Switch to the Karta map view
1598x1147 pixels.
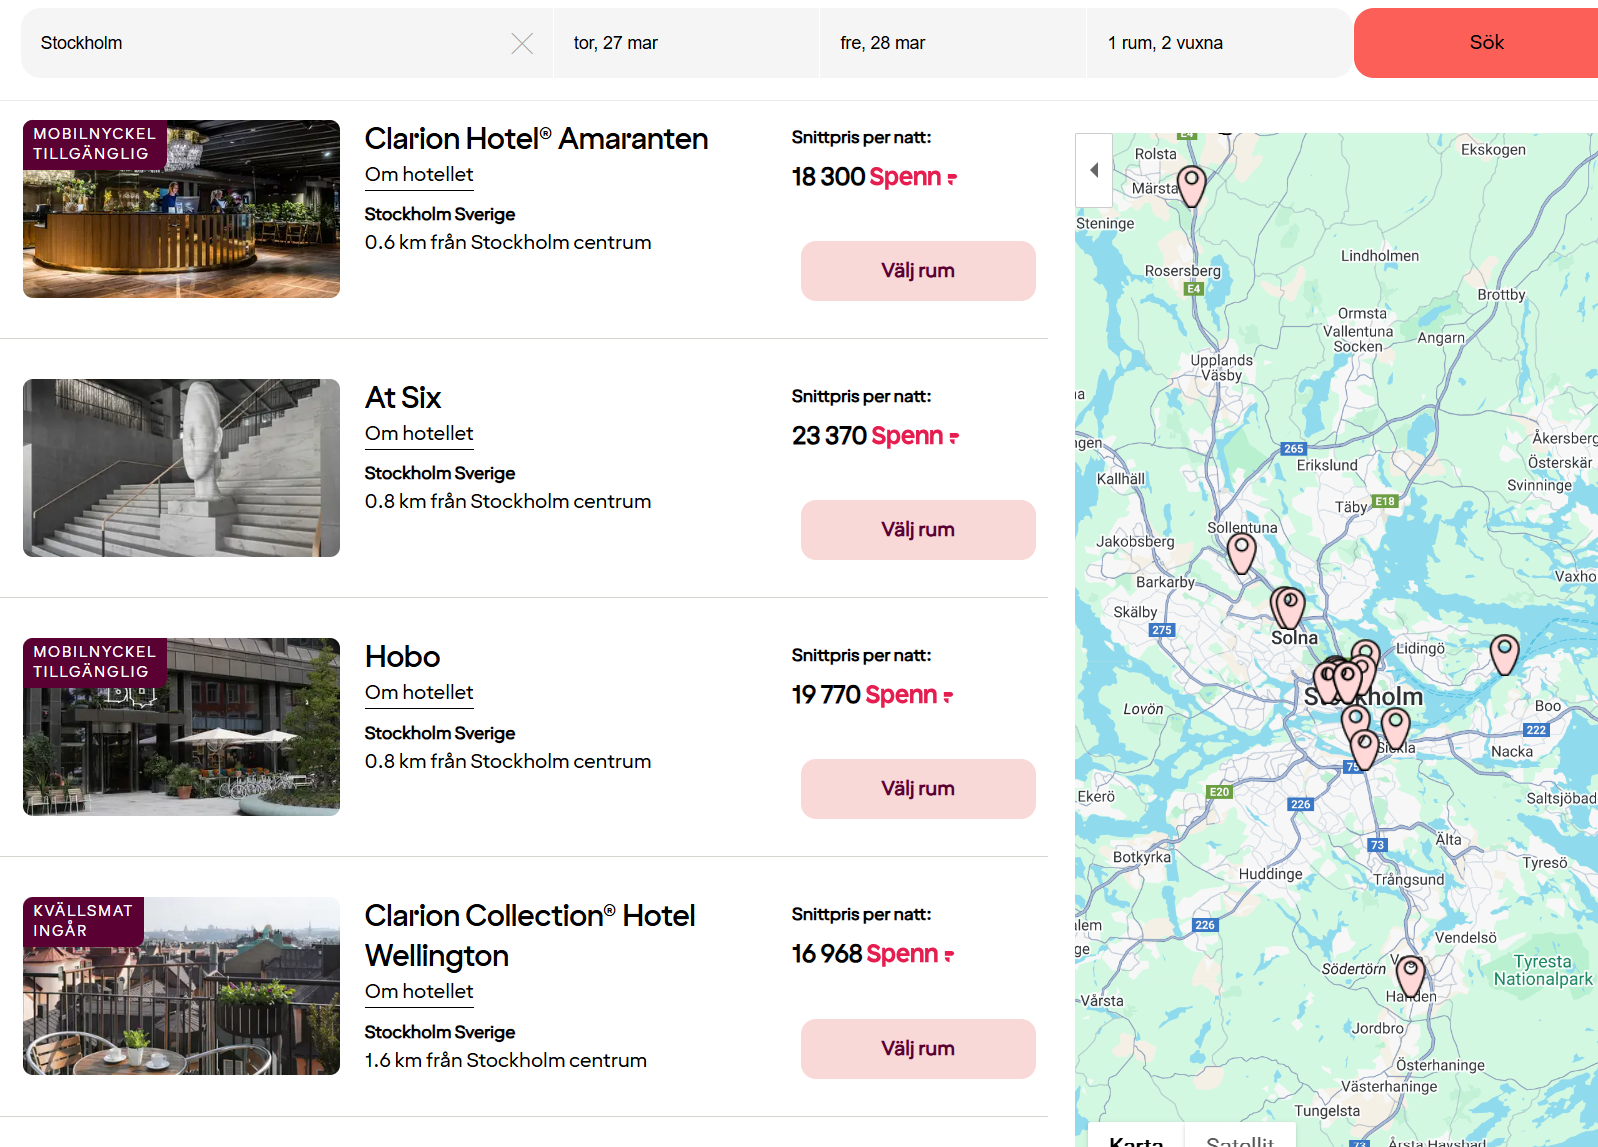click(1136, 1138)
